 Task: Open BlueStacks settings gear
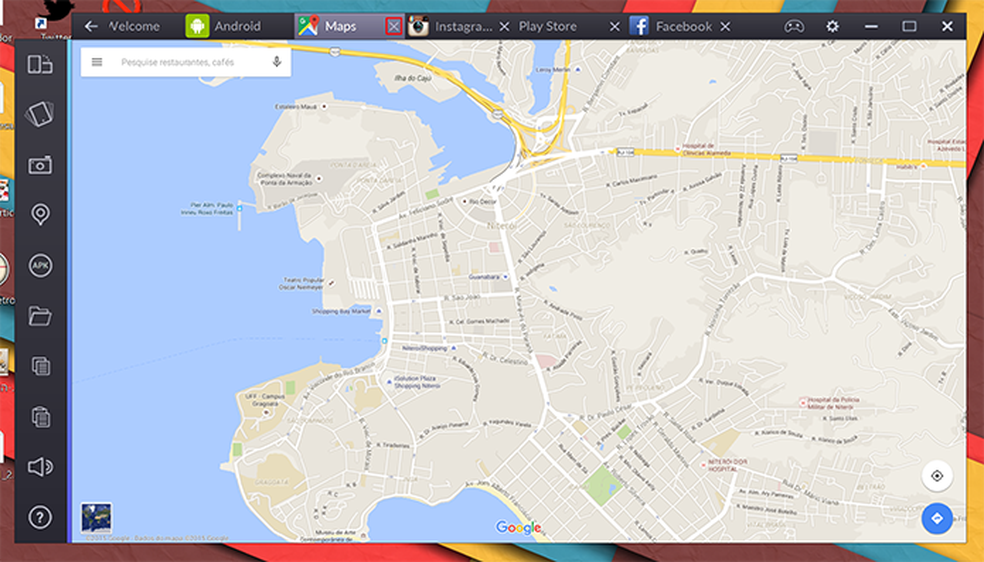tap(832, 26)
